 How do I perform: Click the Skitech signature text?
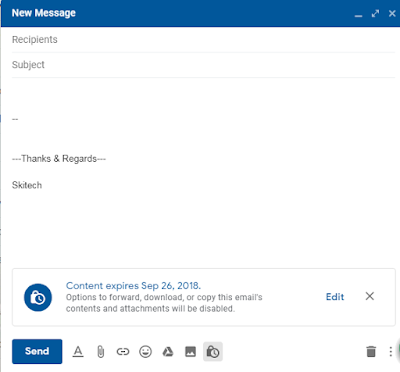[27, 185]
